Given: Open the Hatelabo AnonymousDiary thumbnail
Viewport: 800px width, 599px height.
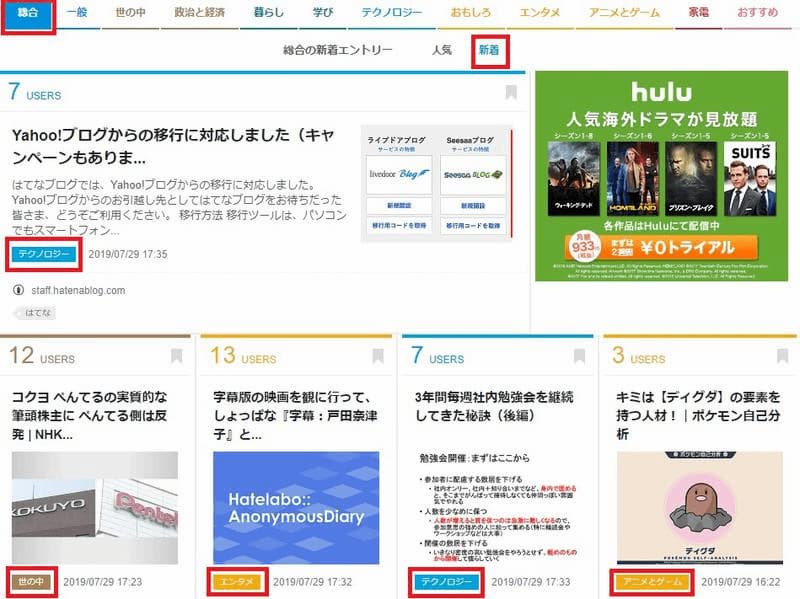Looking at the screenshot, I should [296, 508].
